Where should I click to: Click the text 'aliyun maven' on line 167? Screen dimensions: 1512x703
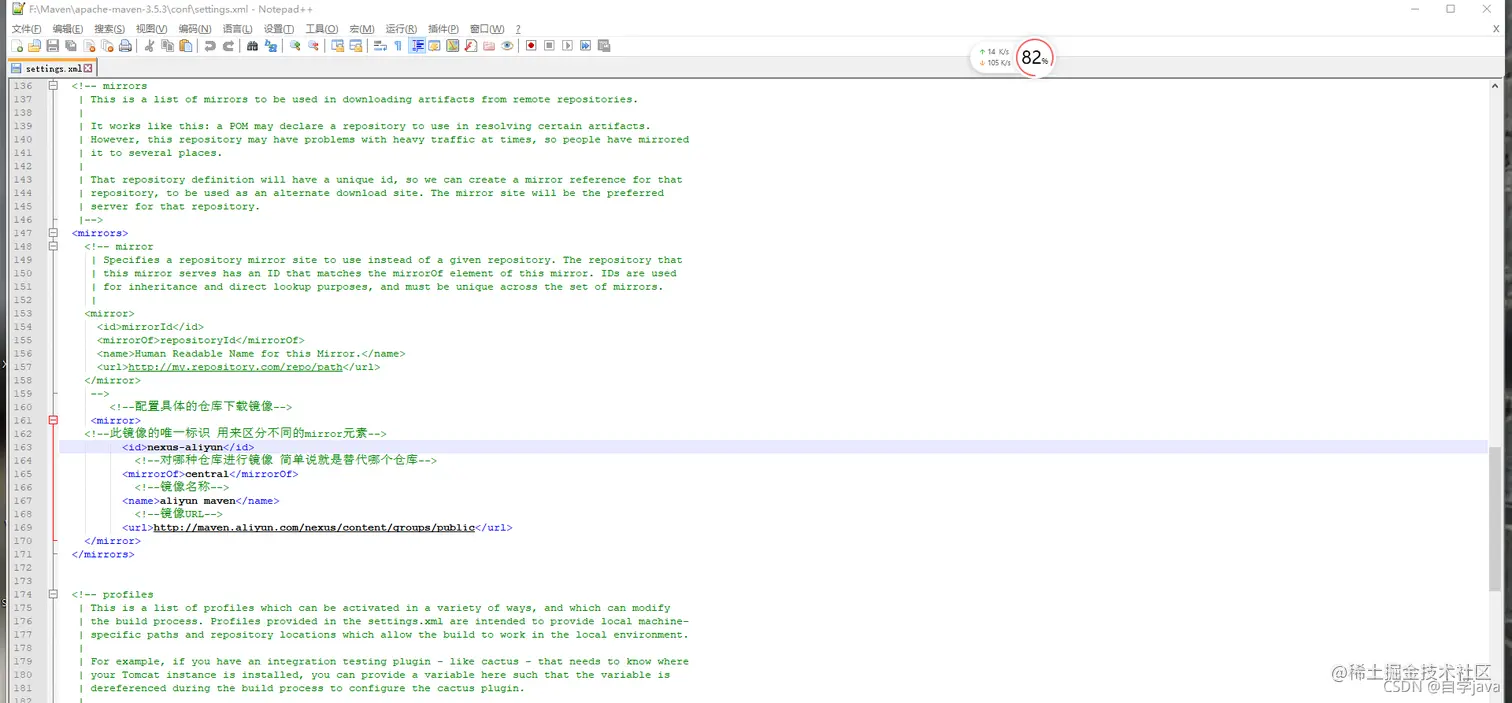[198, 500]
